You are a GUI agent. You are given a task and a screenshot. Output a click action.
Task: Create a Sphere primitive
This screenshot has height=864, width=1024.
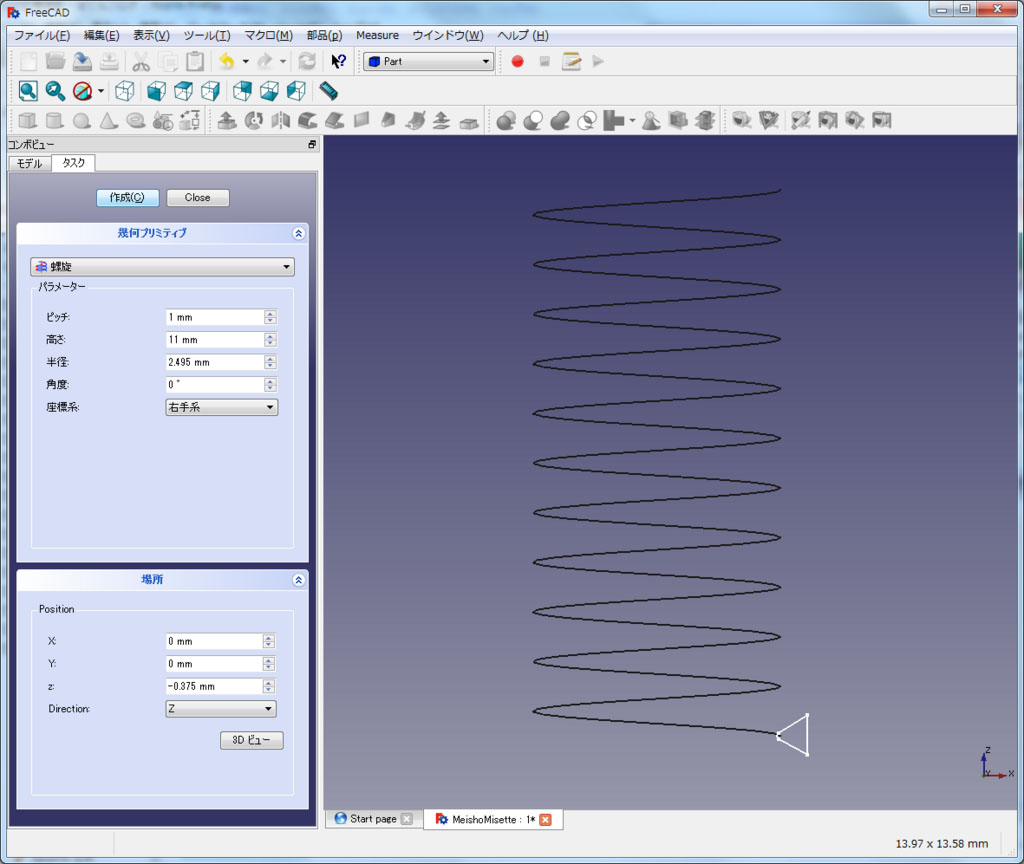[82, 121]
